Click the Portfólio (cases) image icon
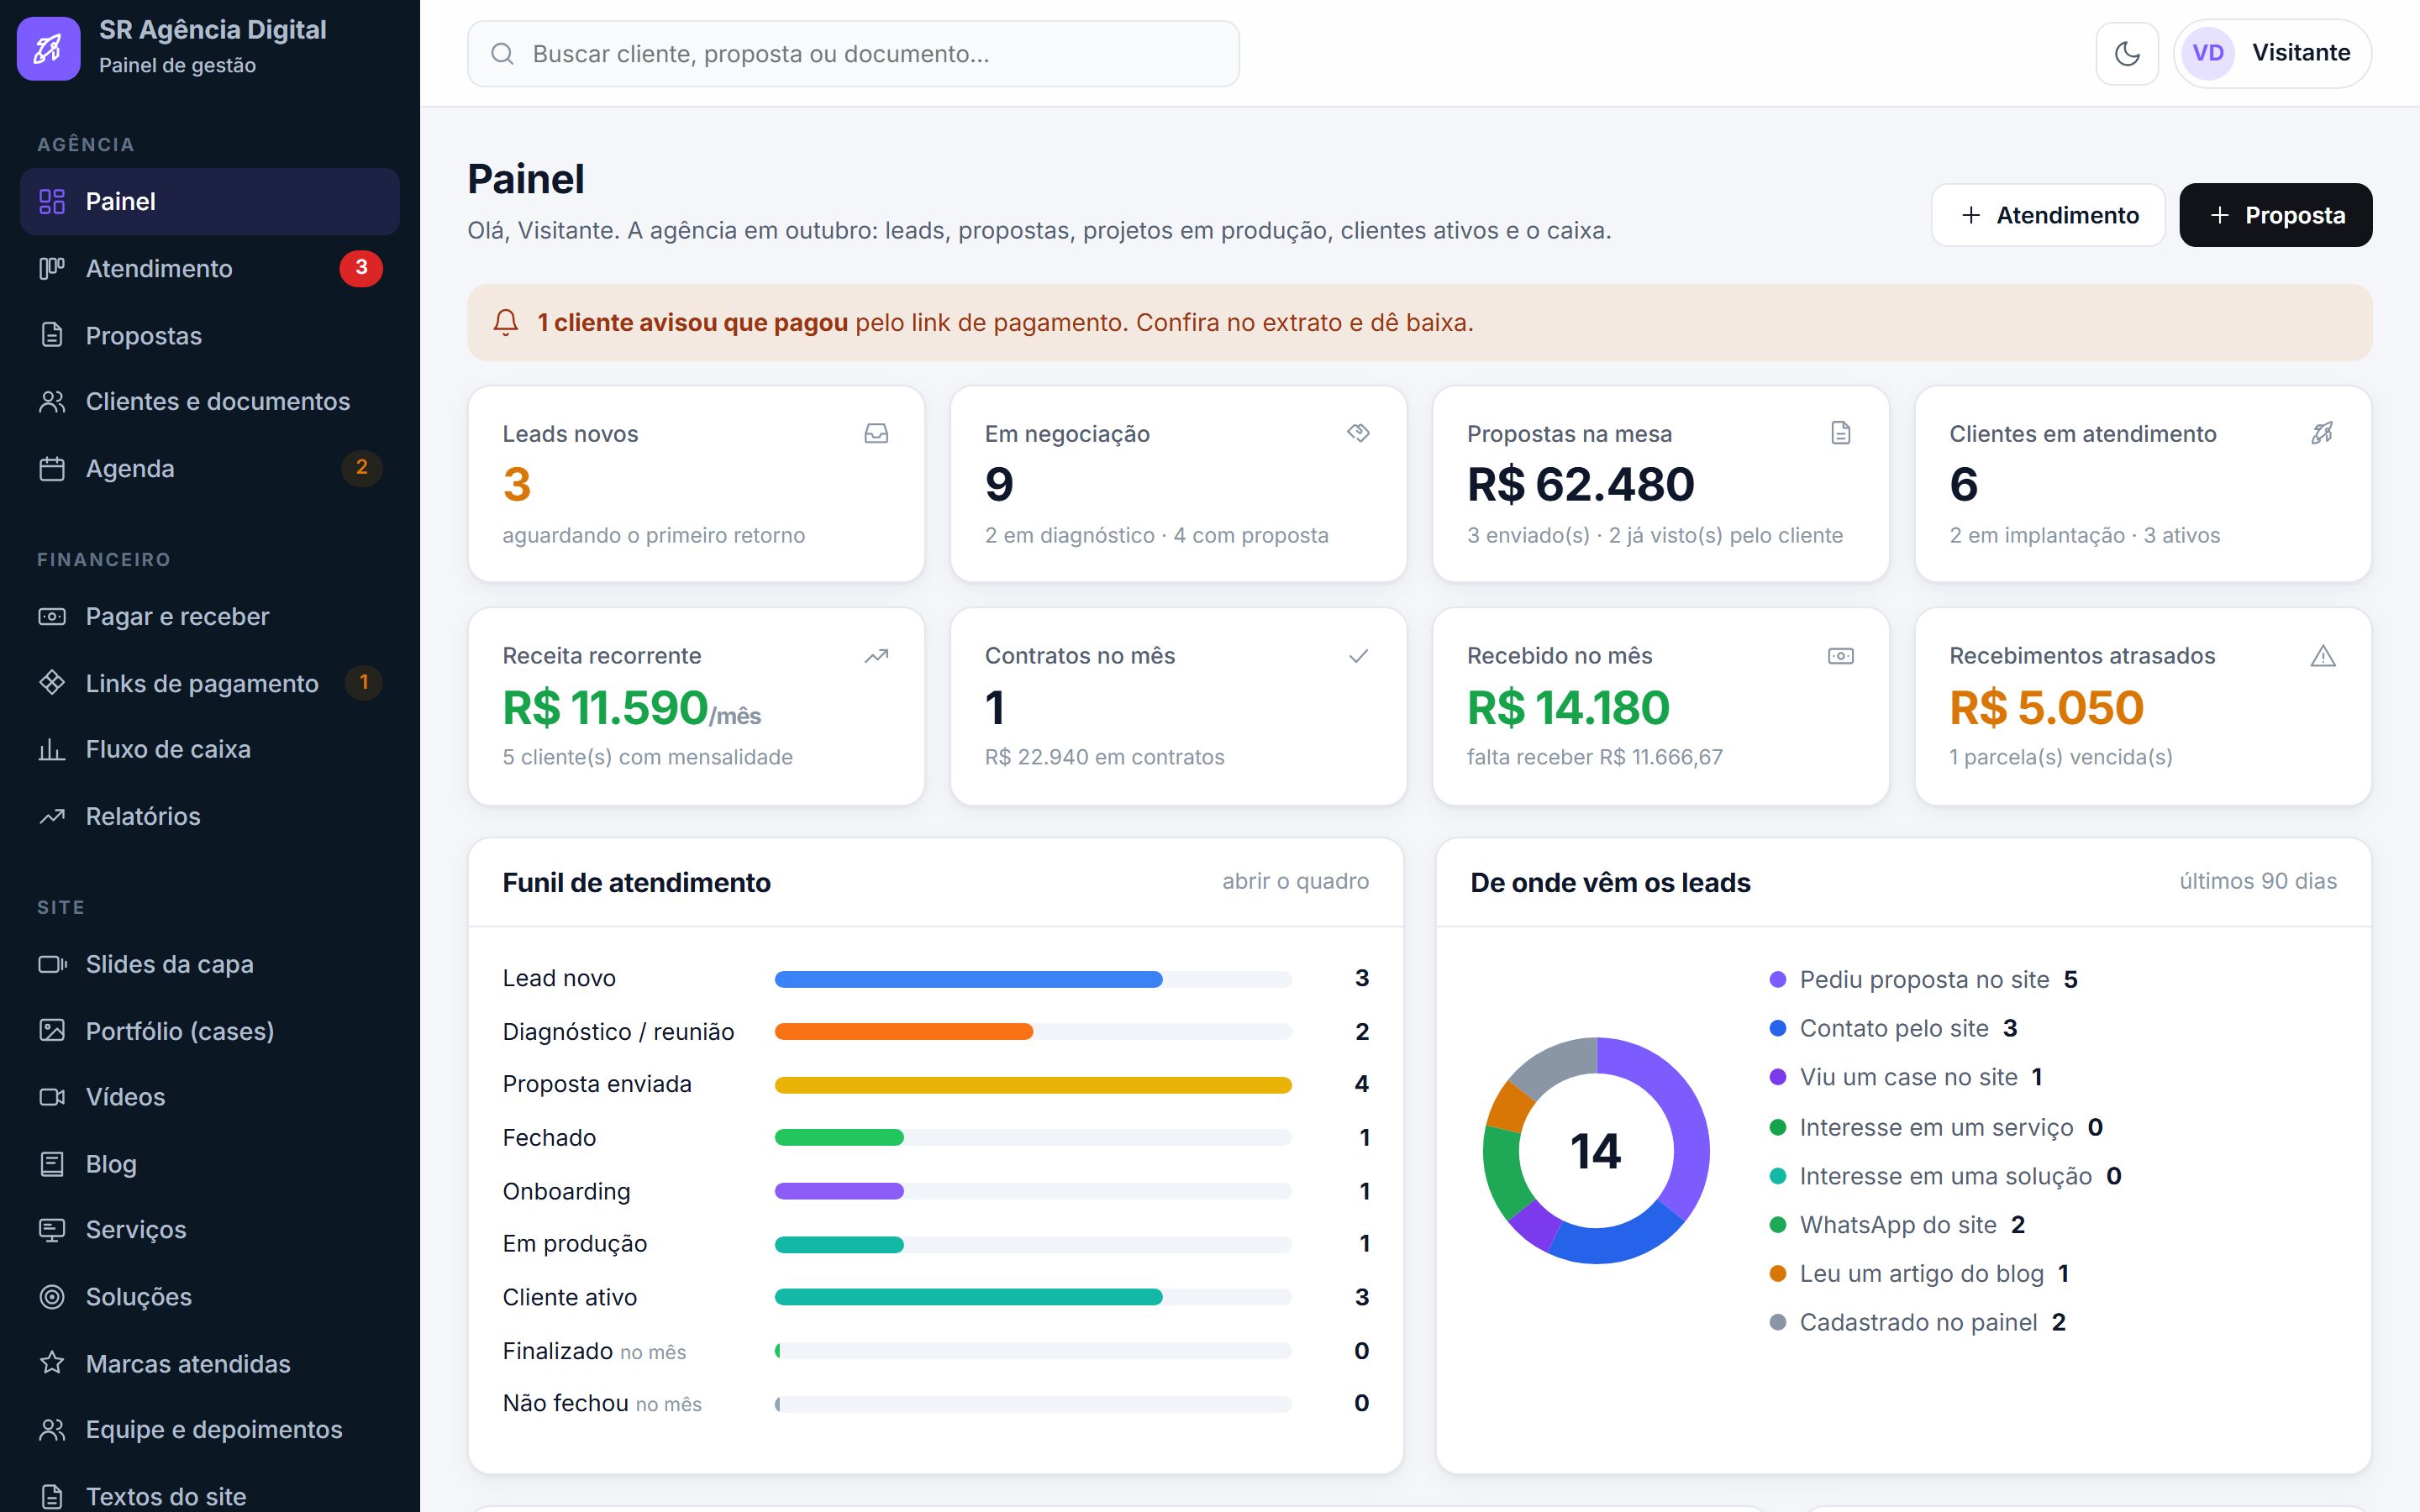The width and height of the screenshot is (2420, 1512). 52,1030
